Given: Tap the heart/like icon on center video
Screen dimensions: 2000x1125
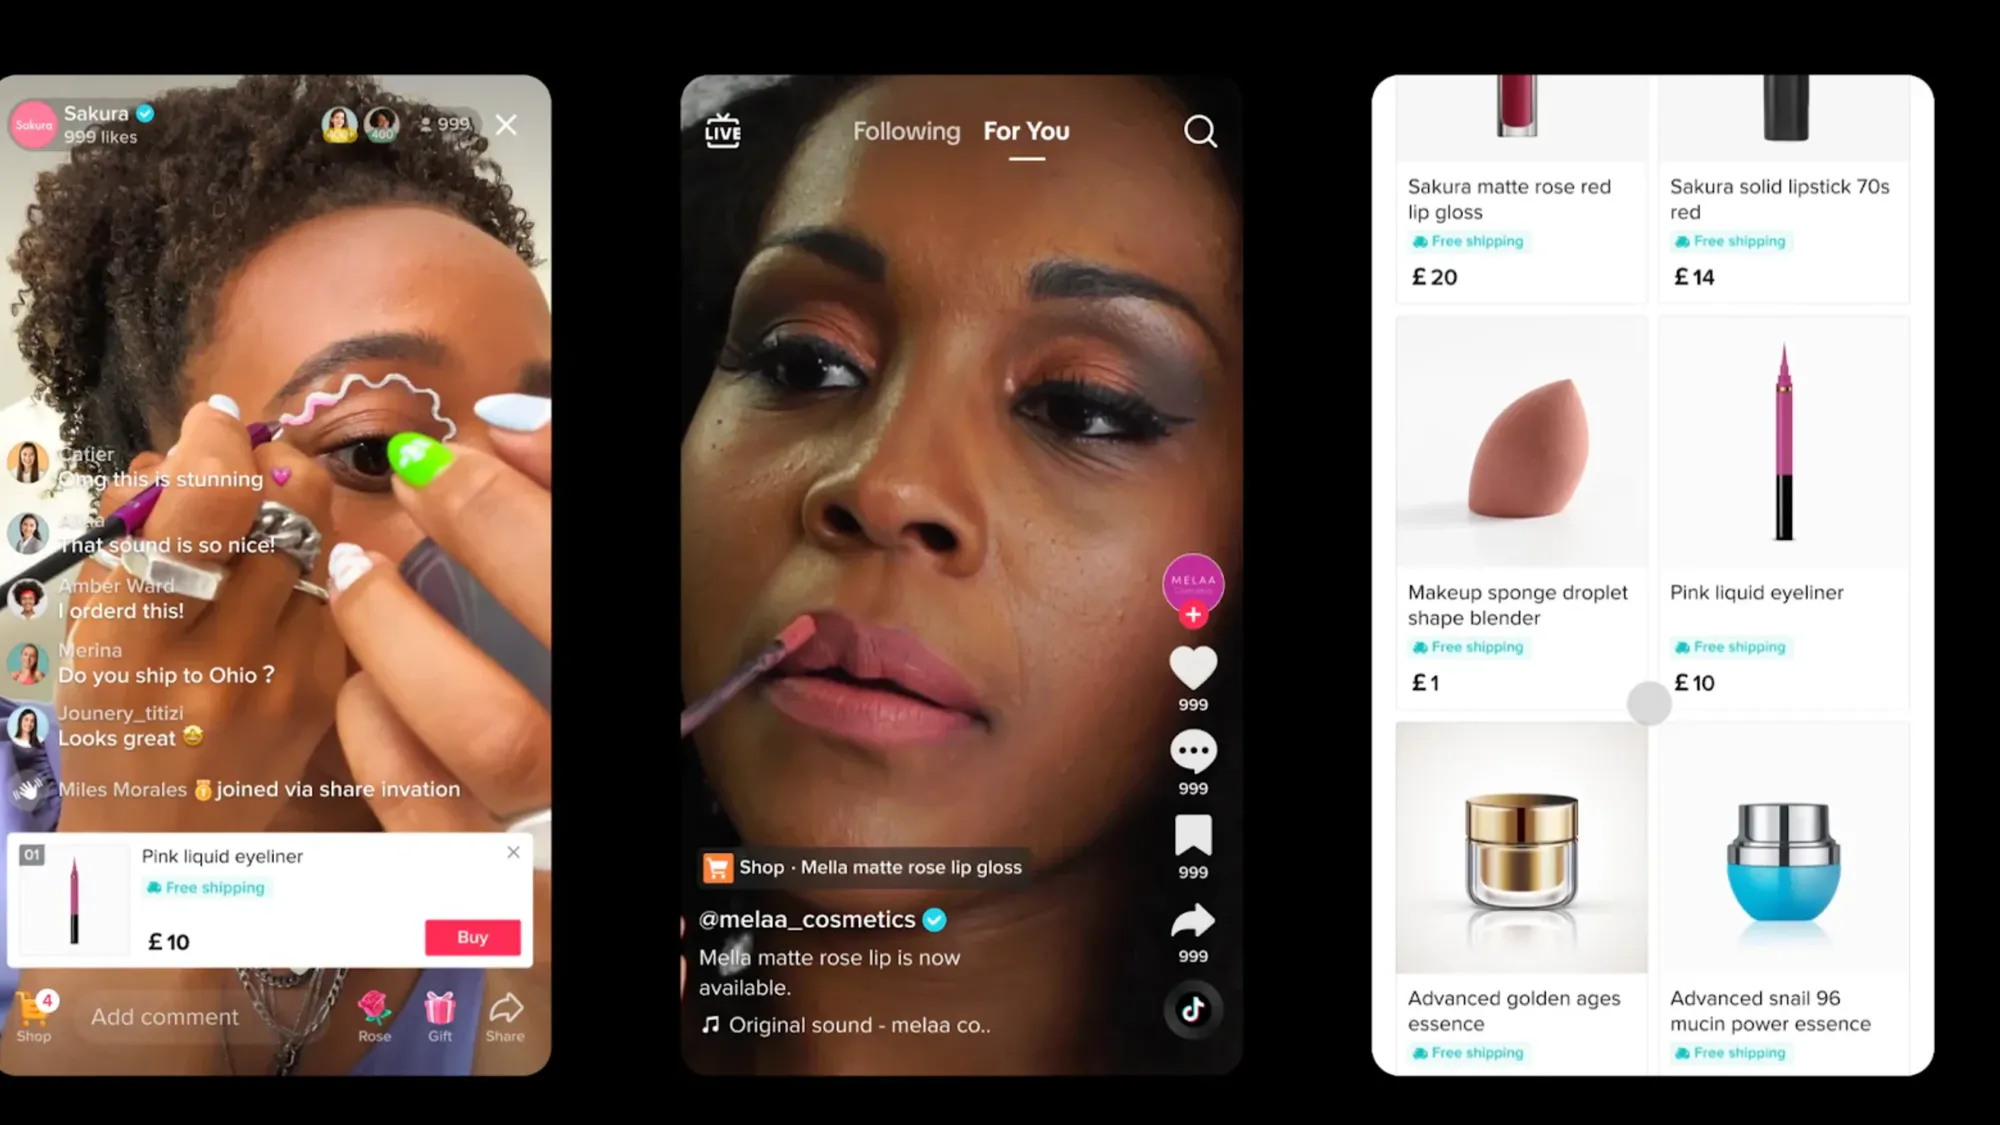Looking at the screenshot, I should coord(1190,668).
